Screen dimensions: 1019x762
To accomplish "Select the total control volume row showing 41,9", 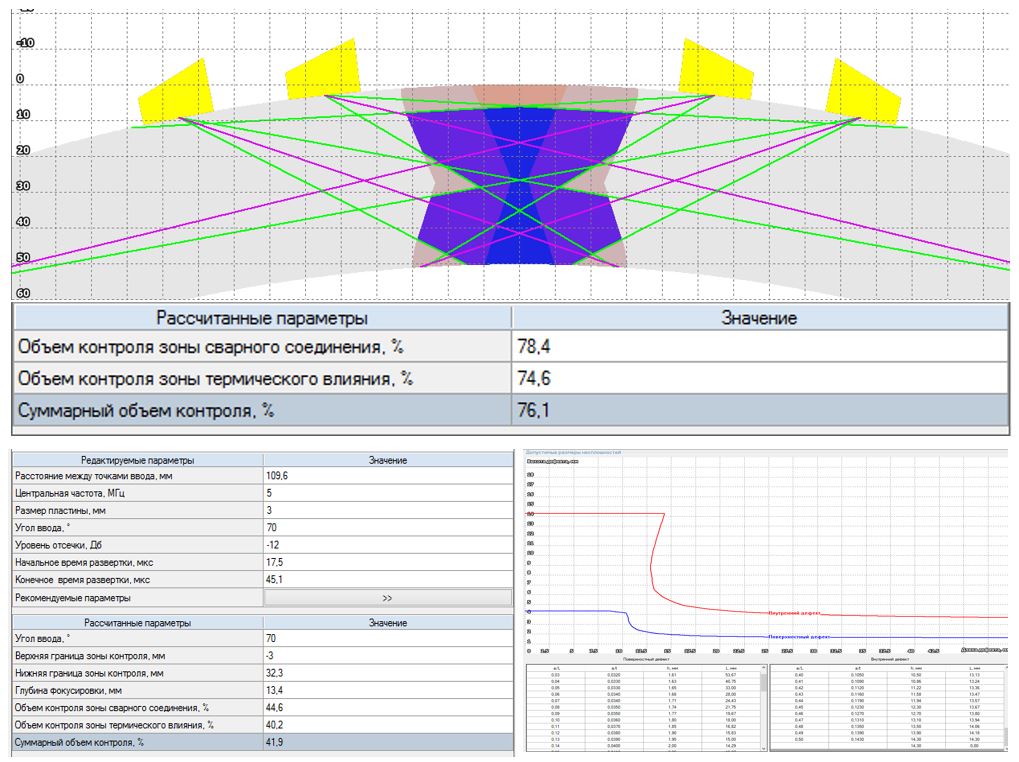I will (x=262, y=742).
